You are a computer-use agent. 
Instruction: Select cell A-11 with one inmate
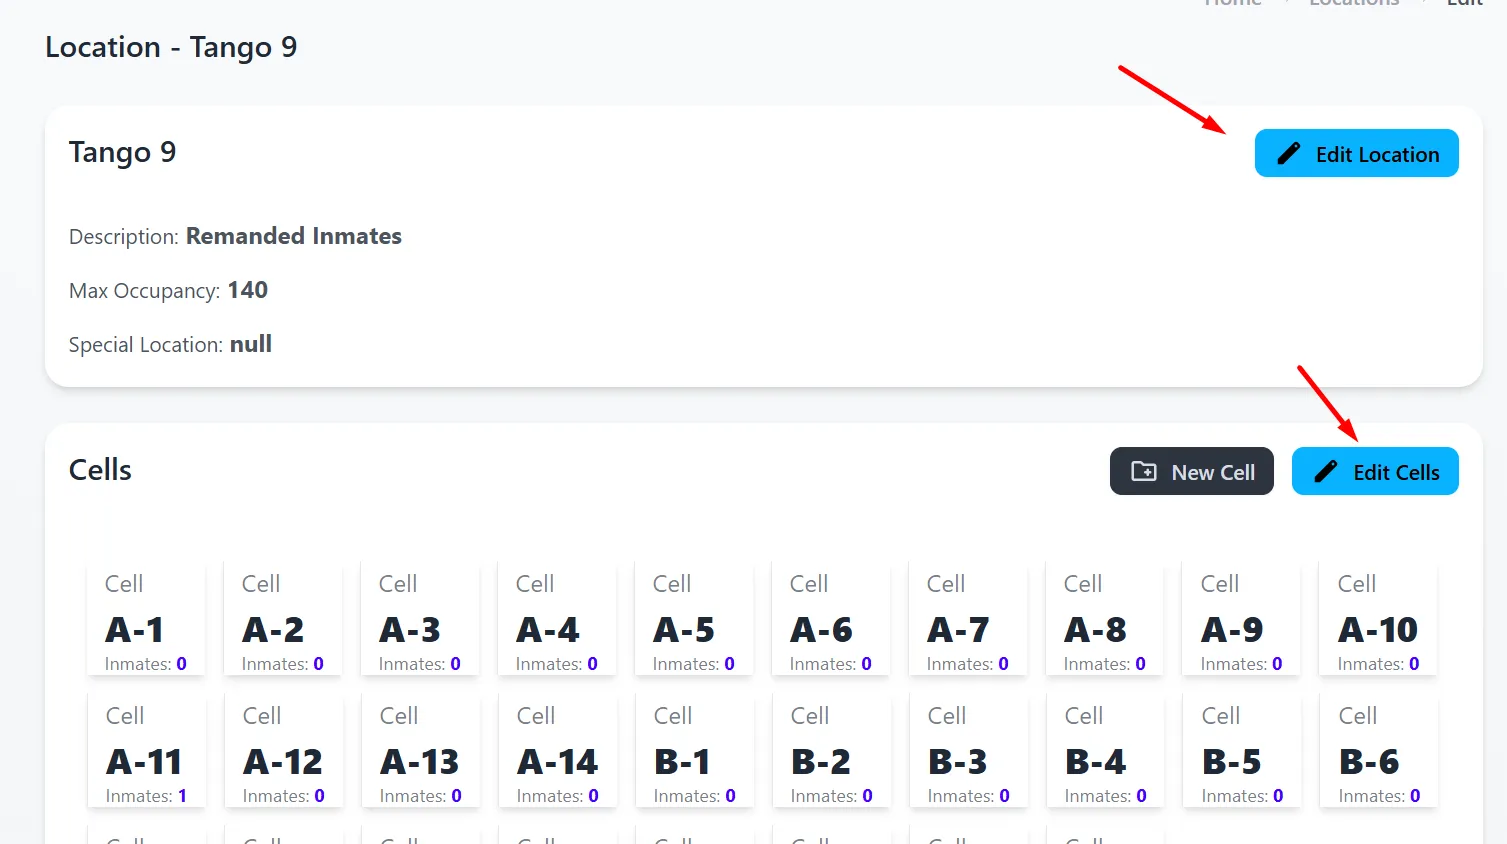[x=146, y=752]
